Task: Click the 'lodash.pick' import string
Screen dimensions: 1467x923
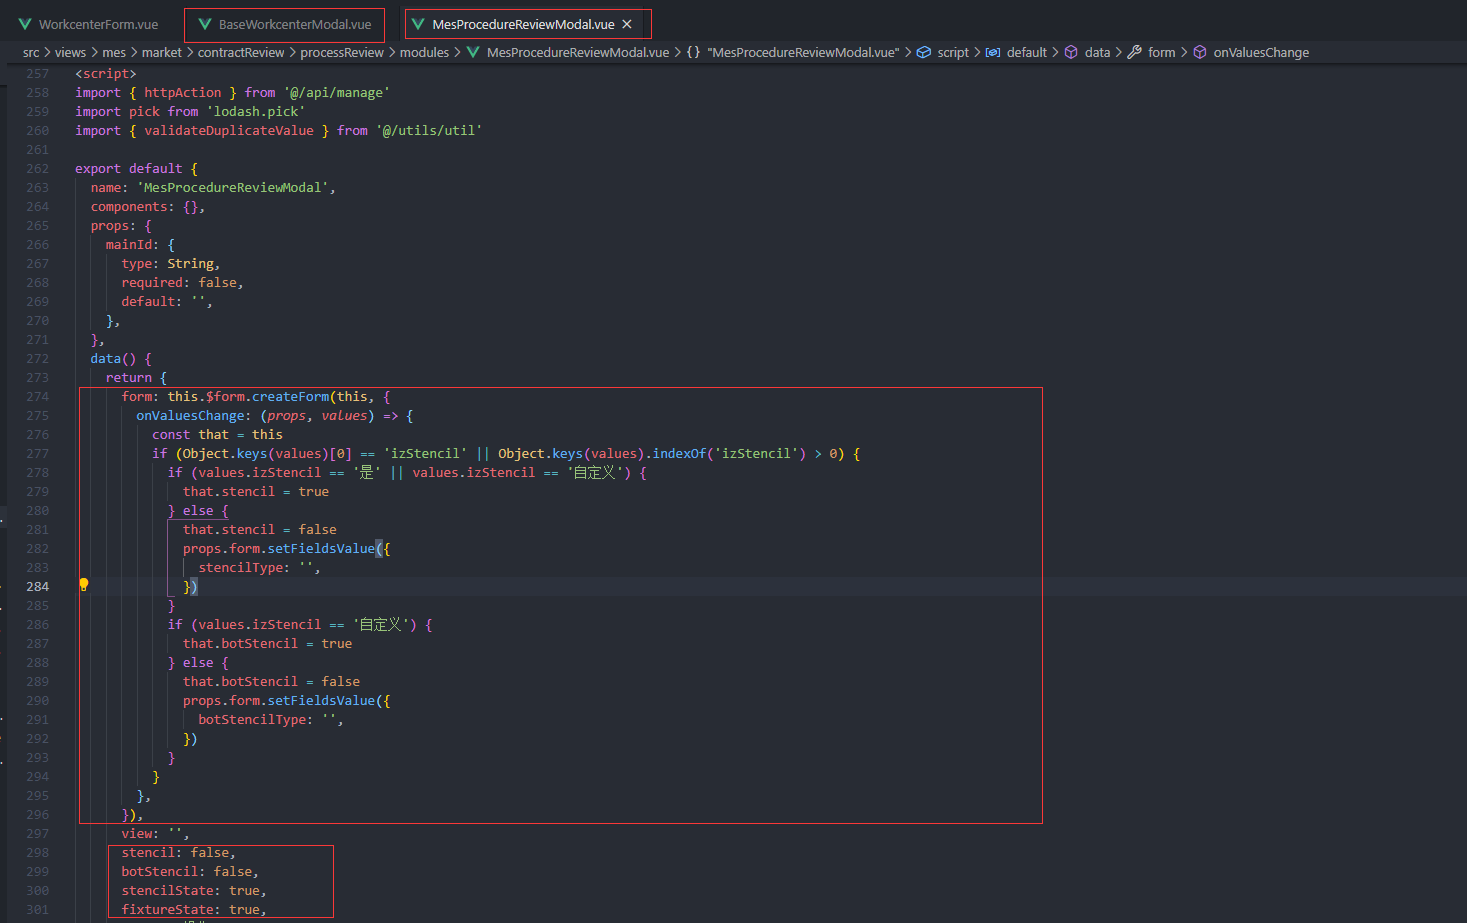Action: point(256,111)
